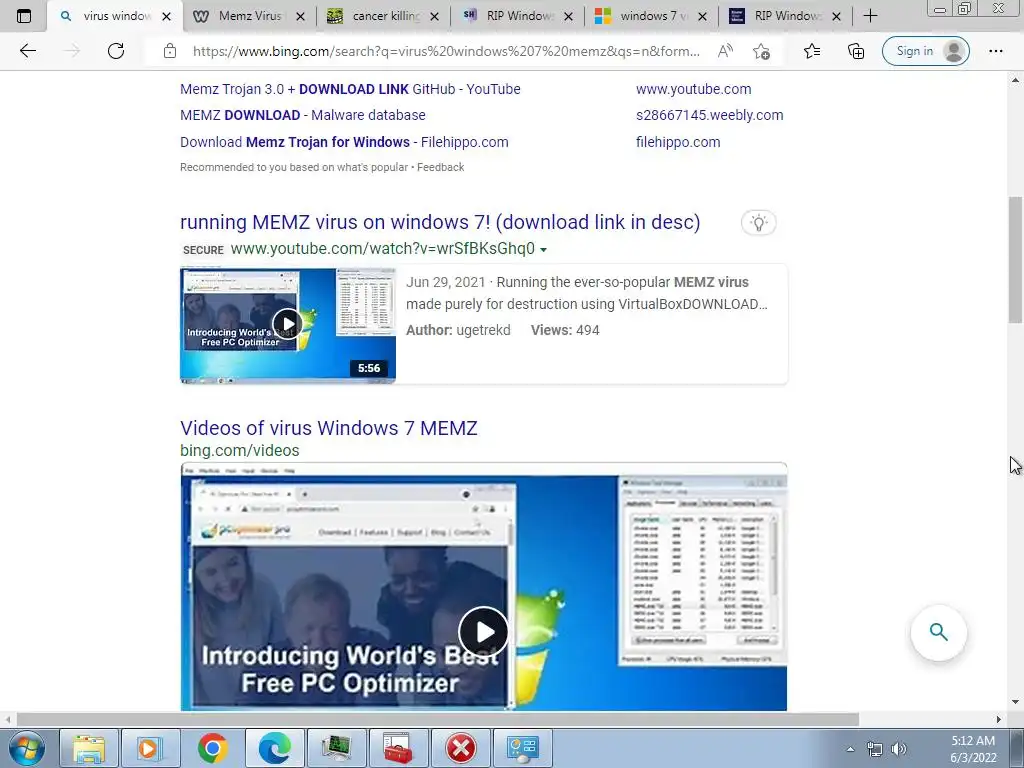Close the Memz Virus tab
Image resolution: width=1024 pixels, height=768 pixels.
pos(300,16)
